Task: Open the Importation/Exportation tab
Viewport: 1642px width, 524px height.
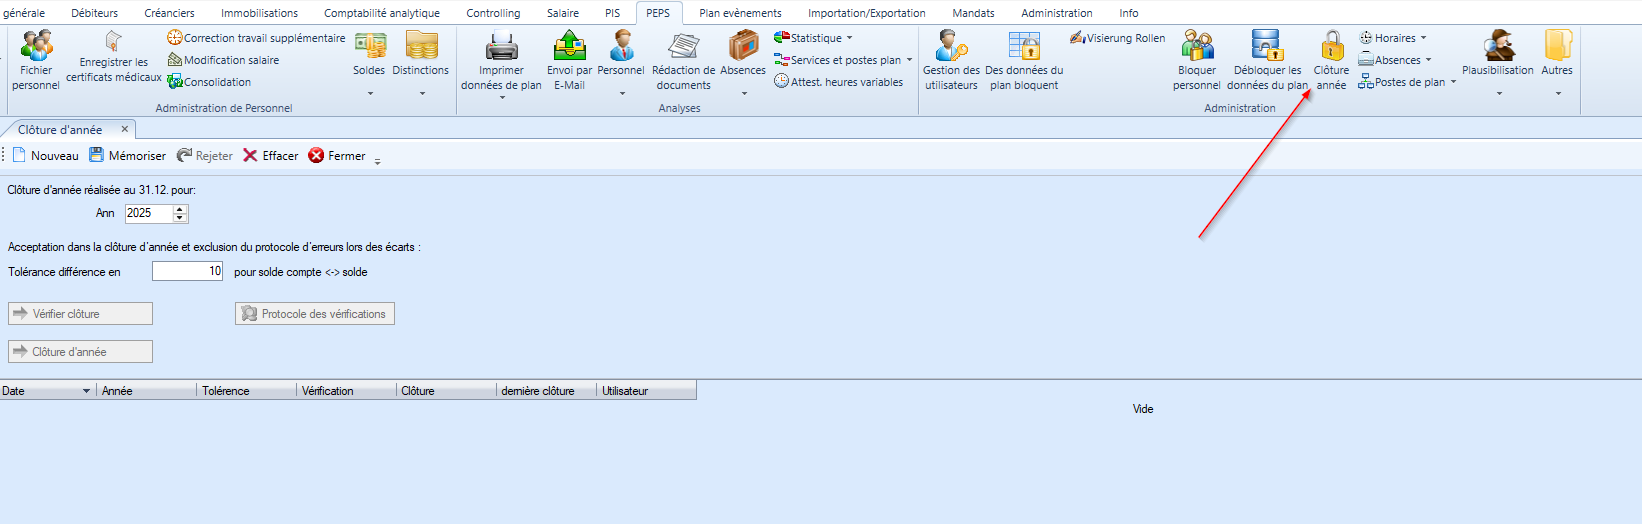Action: tap(867, 13)
